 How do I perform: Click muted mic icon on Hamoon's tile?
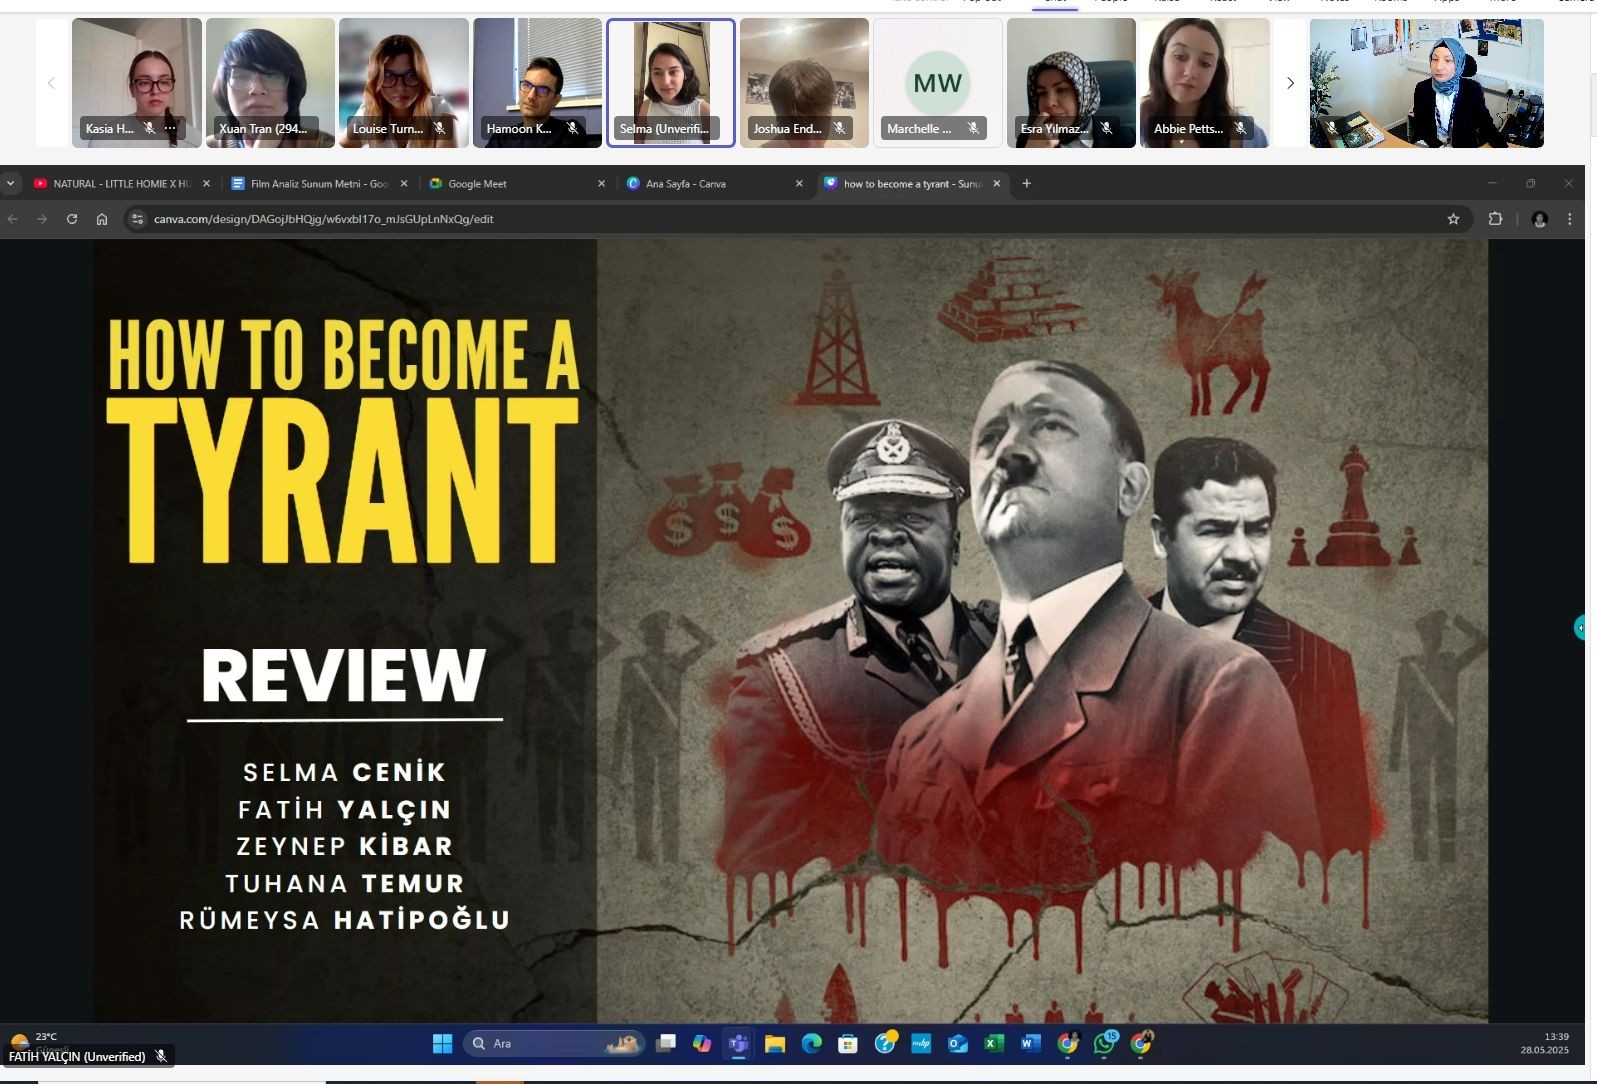573,128
